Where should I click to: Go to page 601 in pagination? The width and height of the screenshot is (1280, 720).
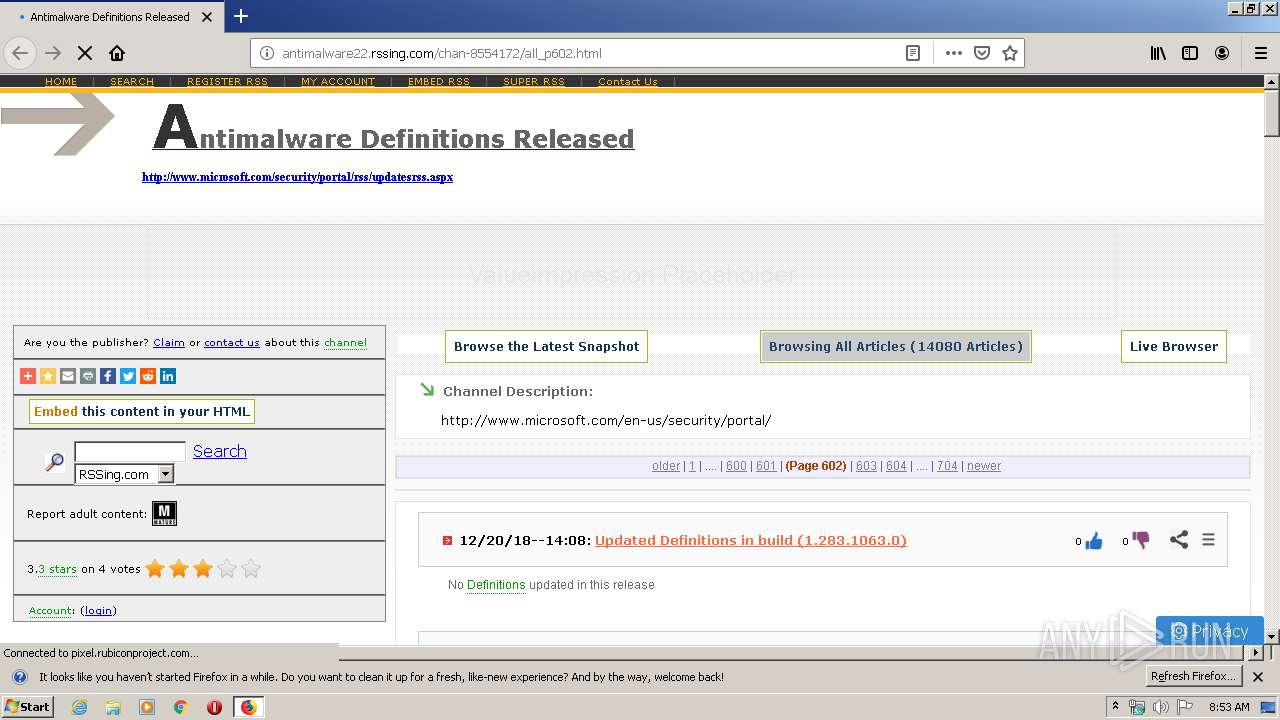tap(766, 466)
